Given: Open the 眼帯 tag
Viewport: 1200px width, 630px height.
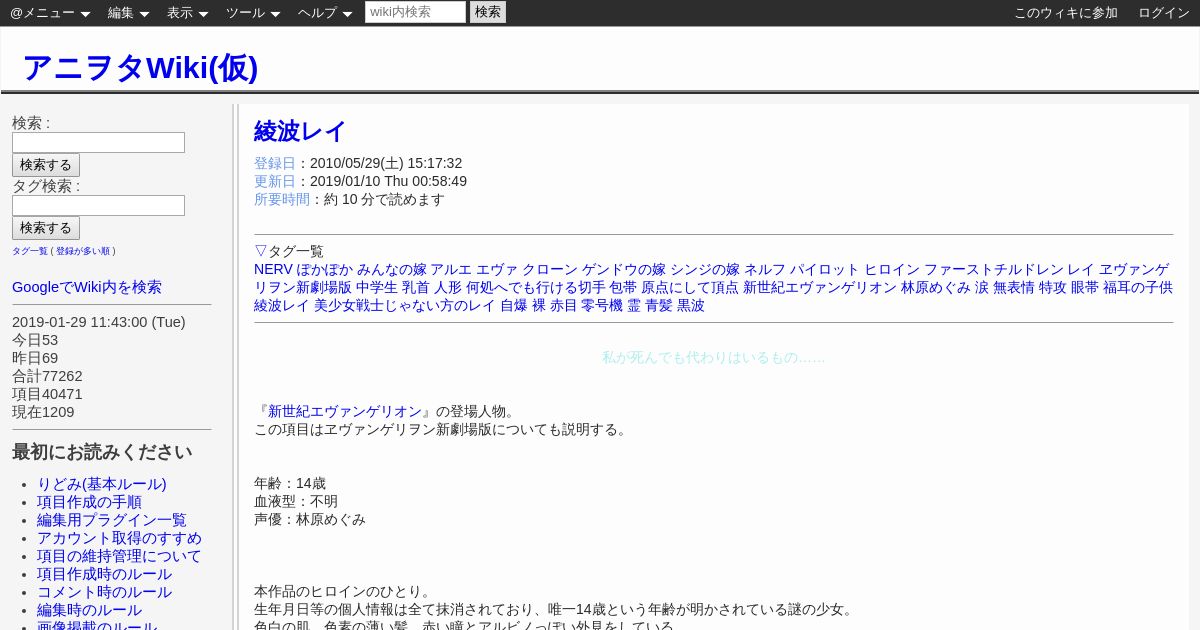Looking at the screenshot, I should coord(1085,287).
